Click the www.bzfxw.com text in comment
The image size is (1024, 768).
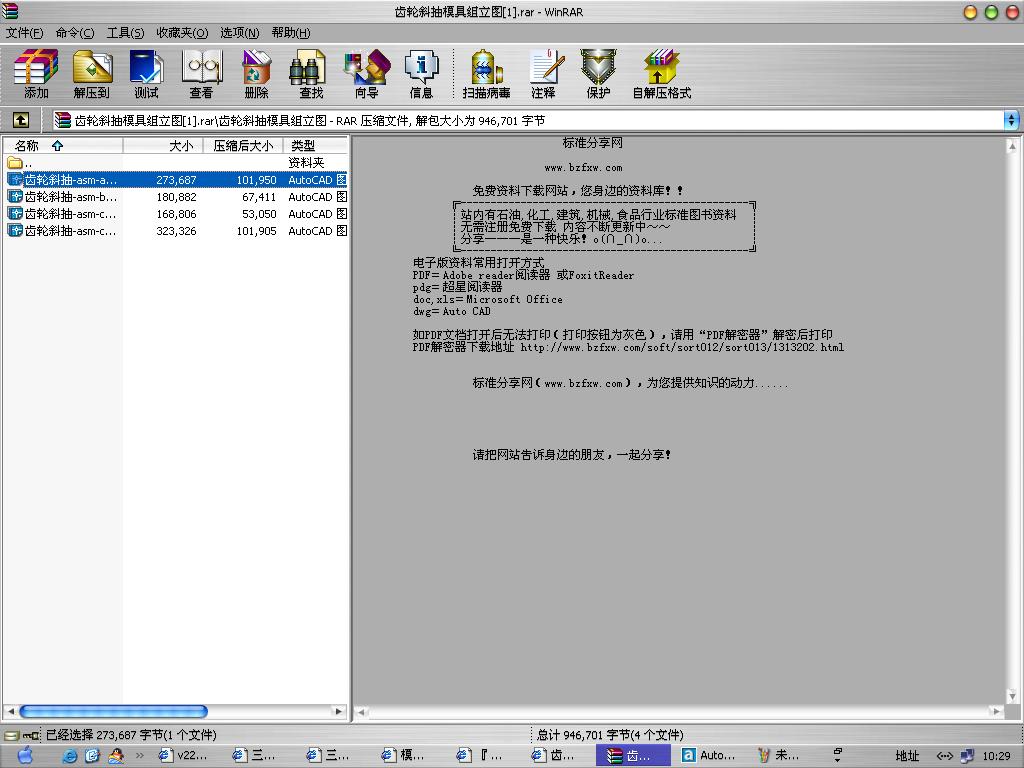click(x=583, y=168)
